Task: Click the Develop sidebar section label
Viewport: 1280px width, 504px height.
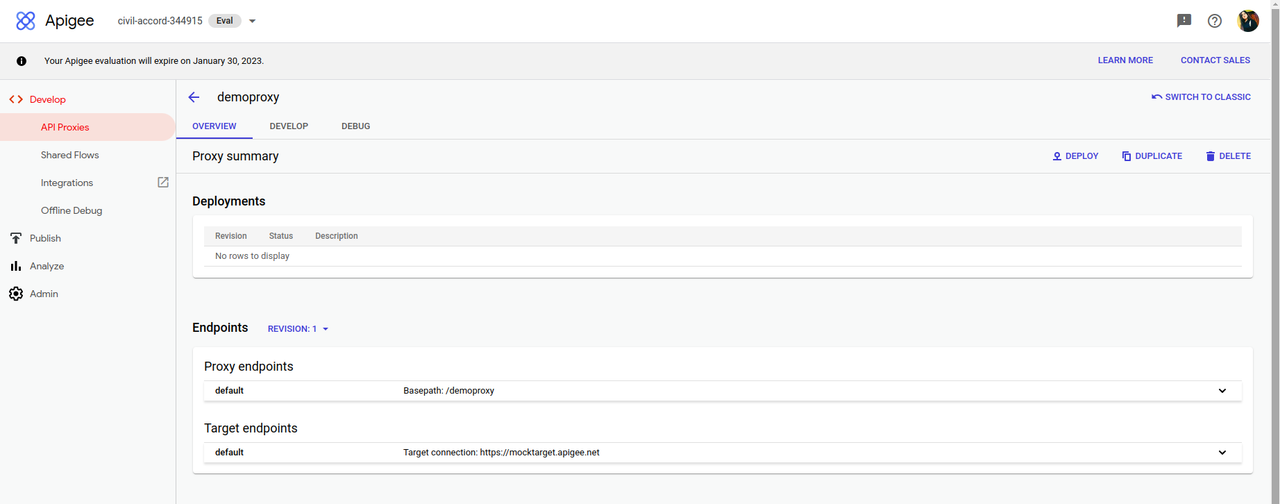Action: 48,99
